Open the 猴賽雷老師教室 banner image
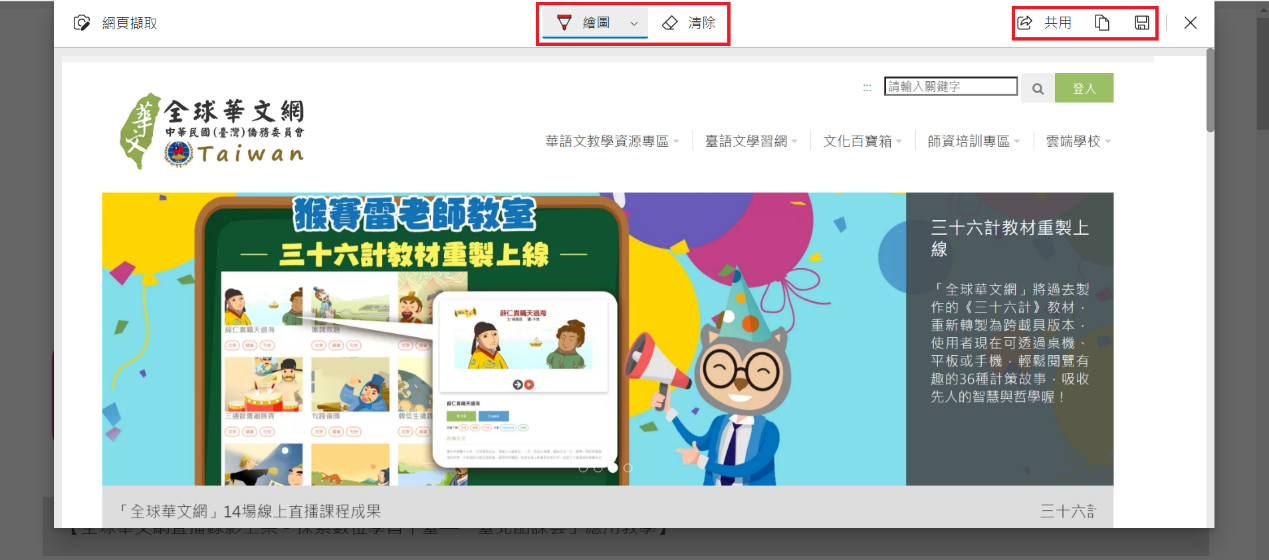1269x560 pixels. pos(504,339)
